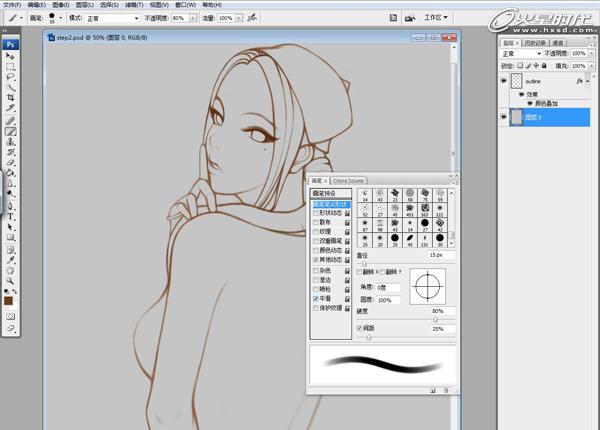Toggle the 平滑 smoothing checkbox
This screenshot has width=600, height=430.
(x=316, y=298)
